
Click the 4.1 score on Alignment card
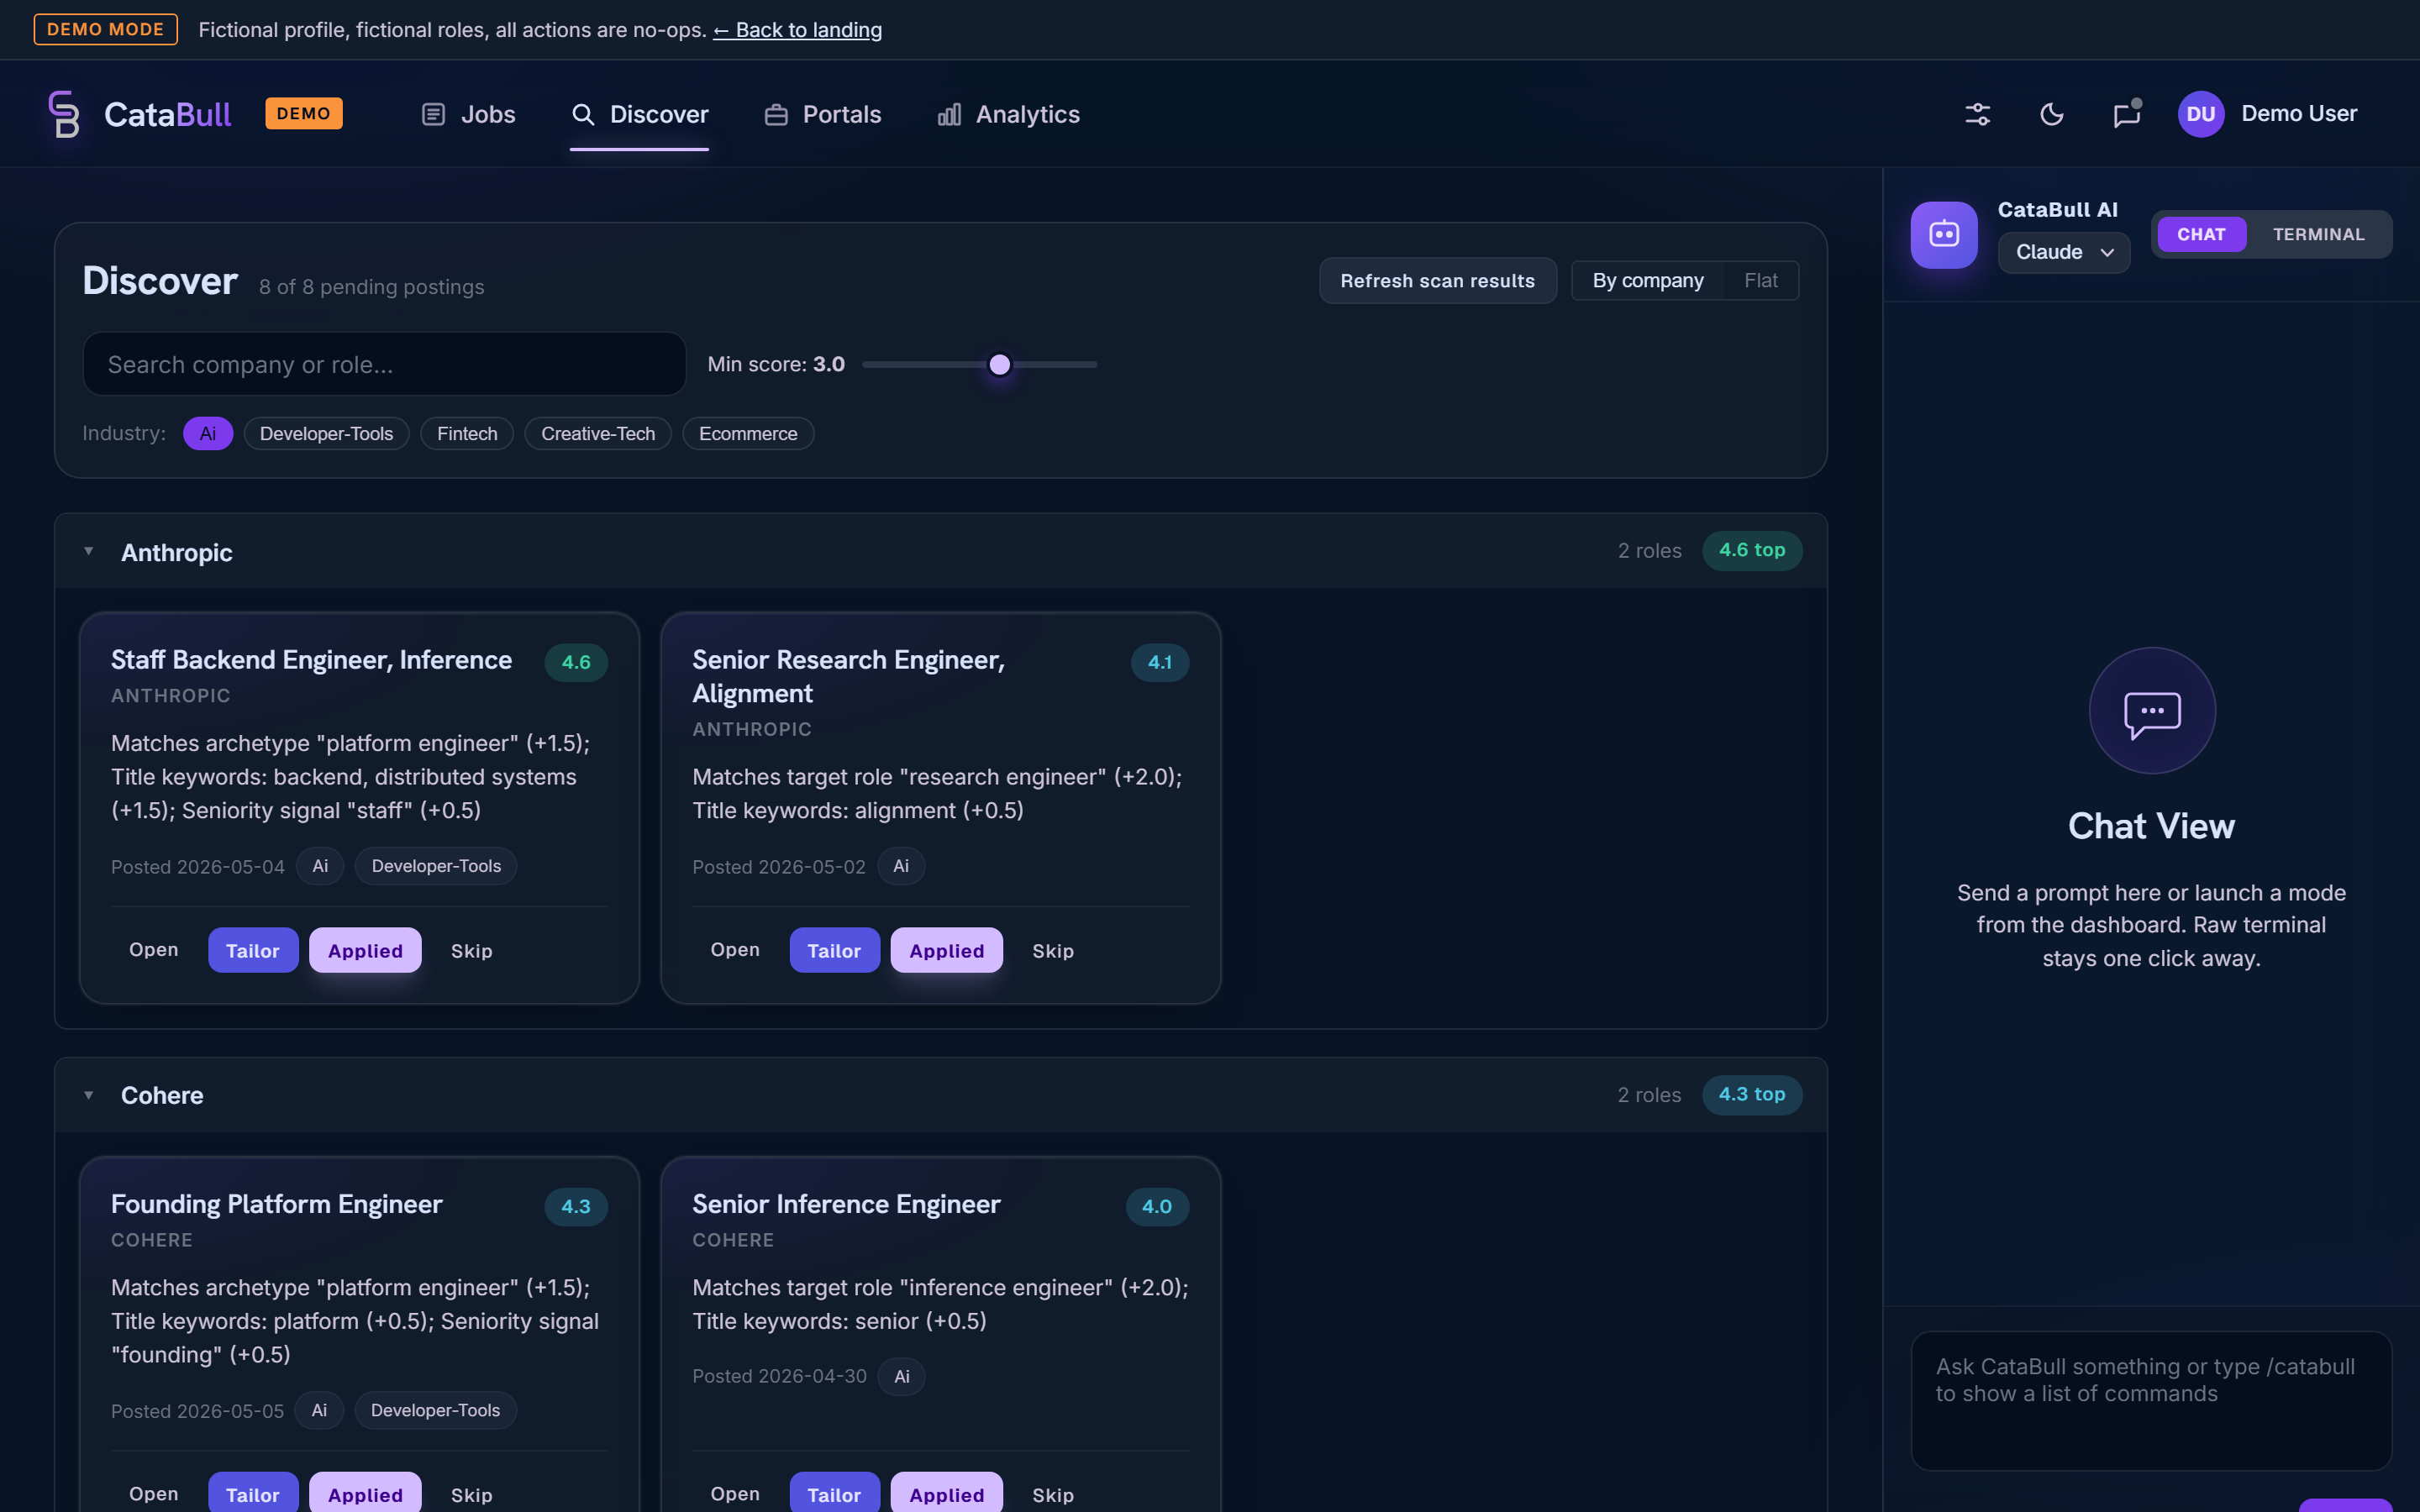1159,662
